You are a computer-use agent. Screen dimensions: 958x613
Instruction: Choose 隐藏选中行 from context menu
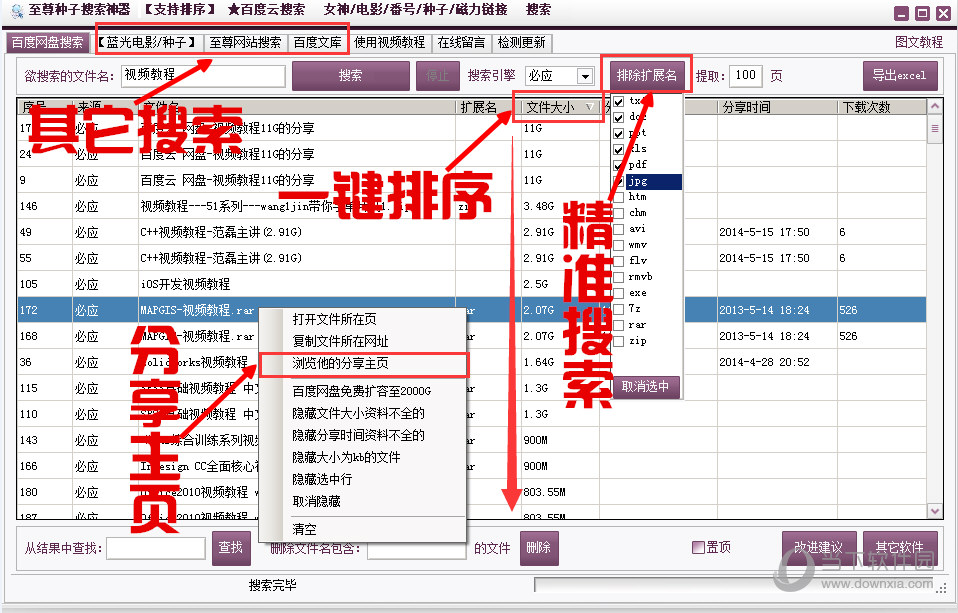coord(322,479)
